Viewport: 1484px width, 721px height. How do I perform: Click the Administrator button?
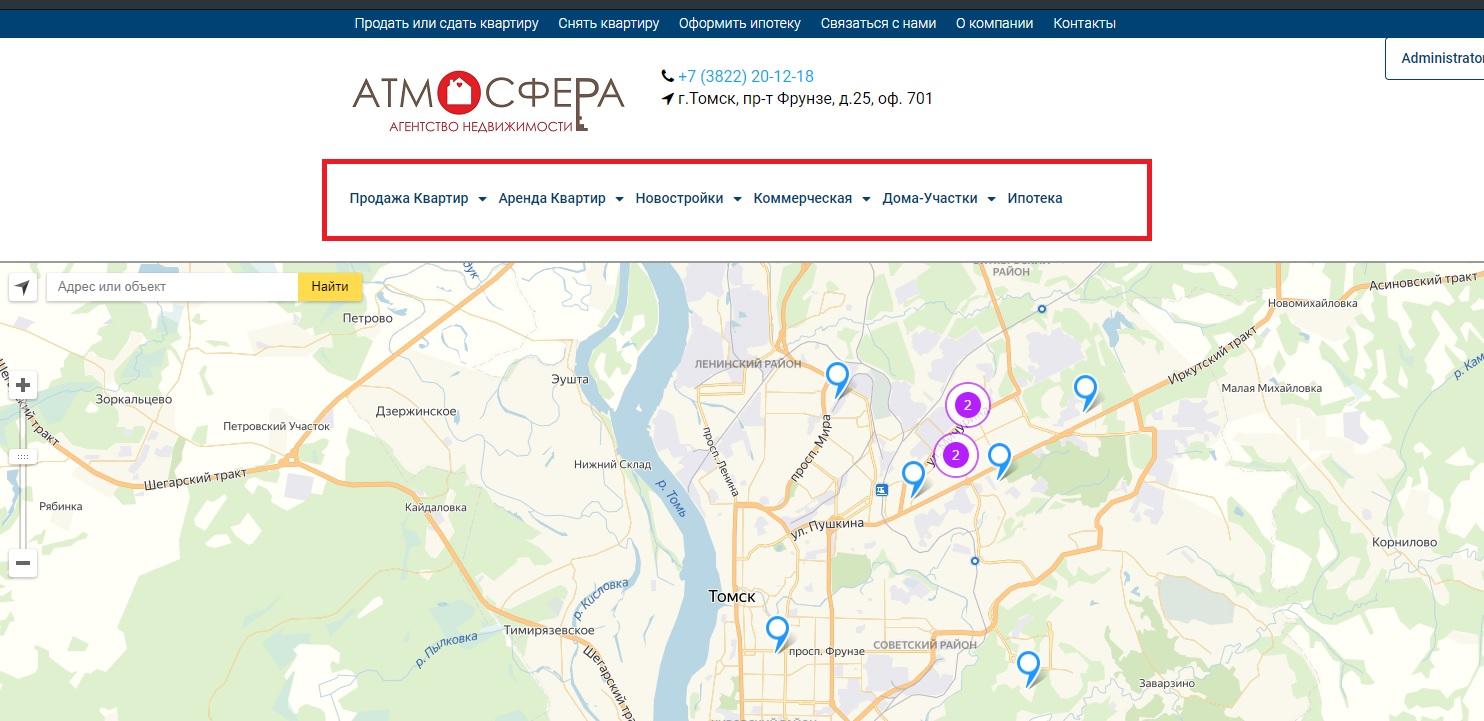1435,58
